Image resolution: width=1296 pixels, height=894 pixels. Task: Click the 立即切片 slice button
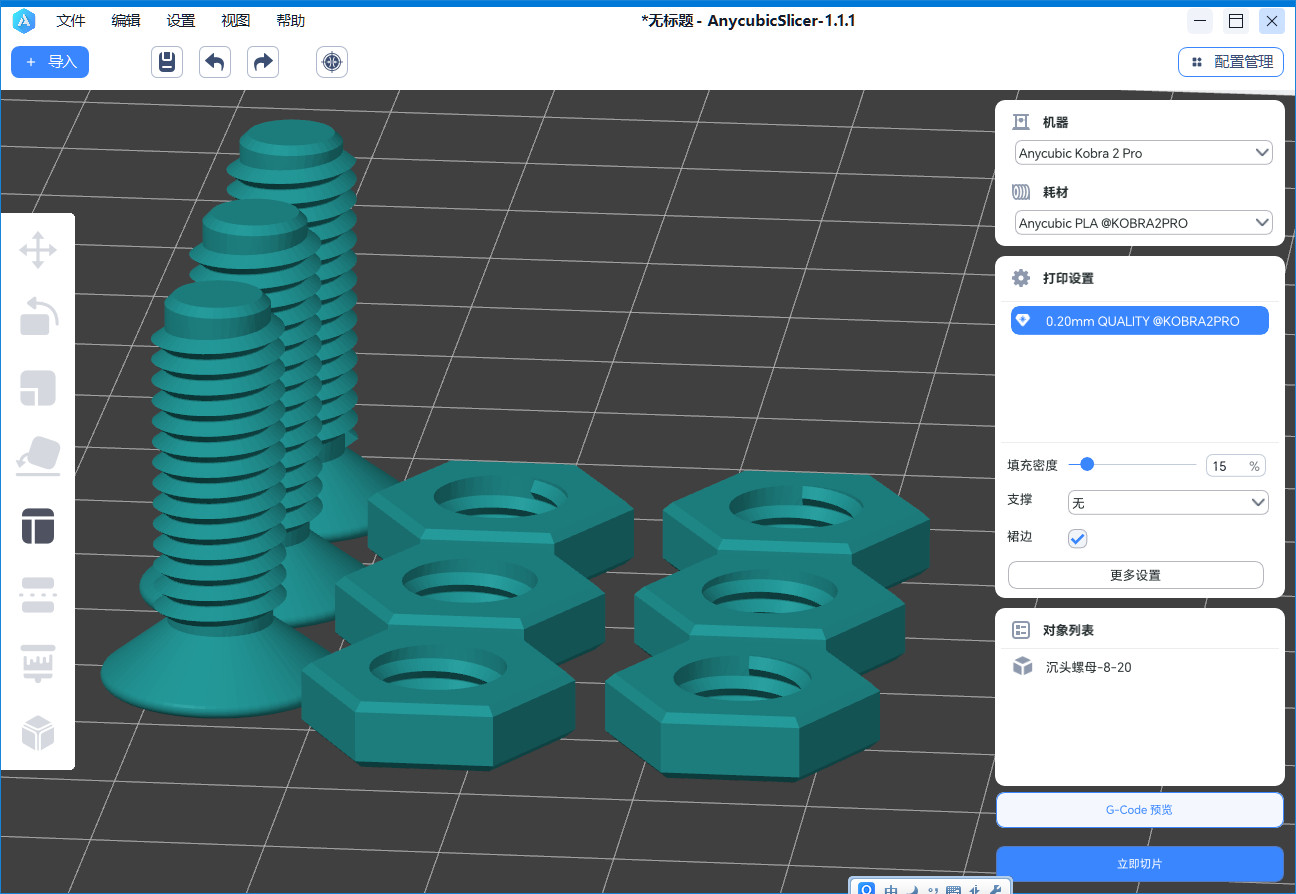1139,864
